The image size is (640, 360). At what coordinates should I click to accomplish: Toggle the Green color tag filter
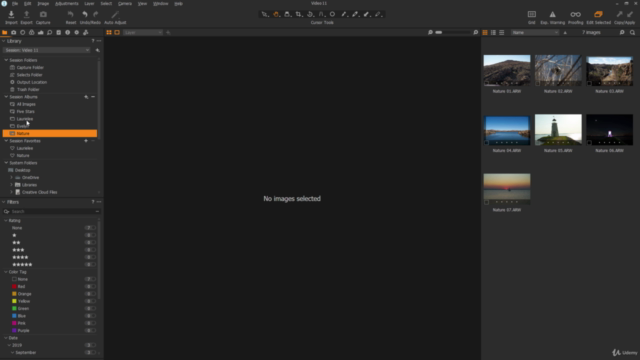(x=91, y=309)
